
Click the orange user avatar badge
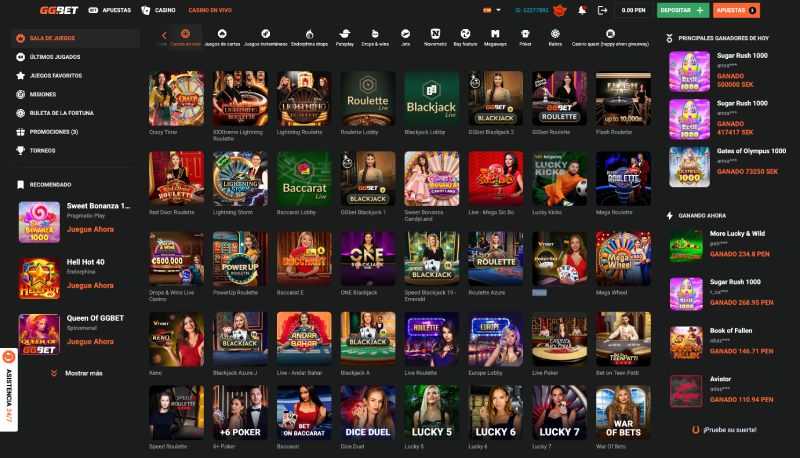pyautogui.click(x=560, y=10)
